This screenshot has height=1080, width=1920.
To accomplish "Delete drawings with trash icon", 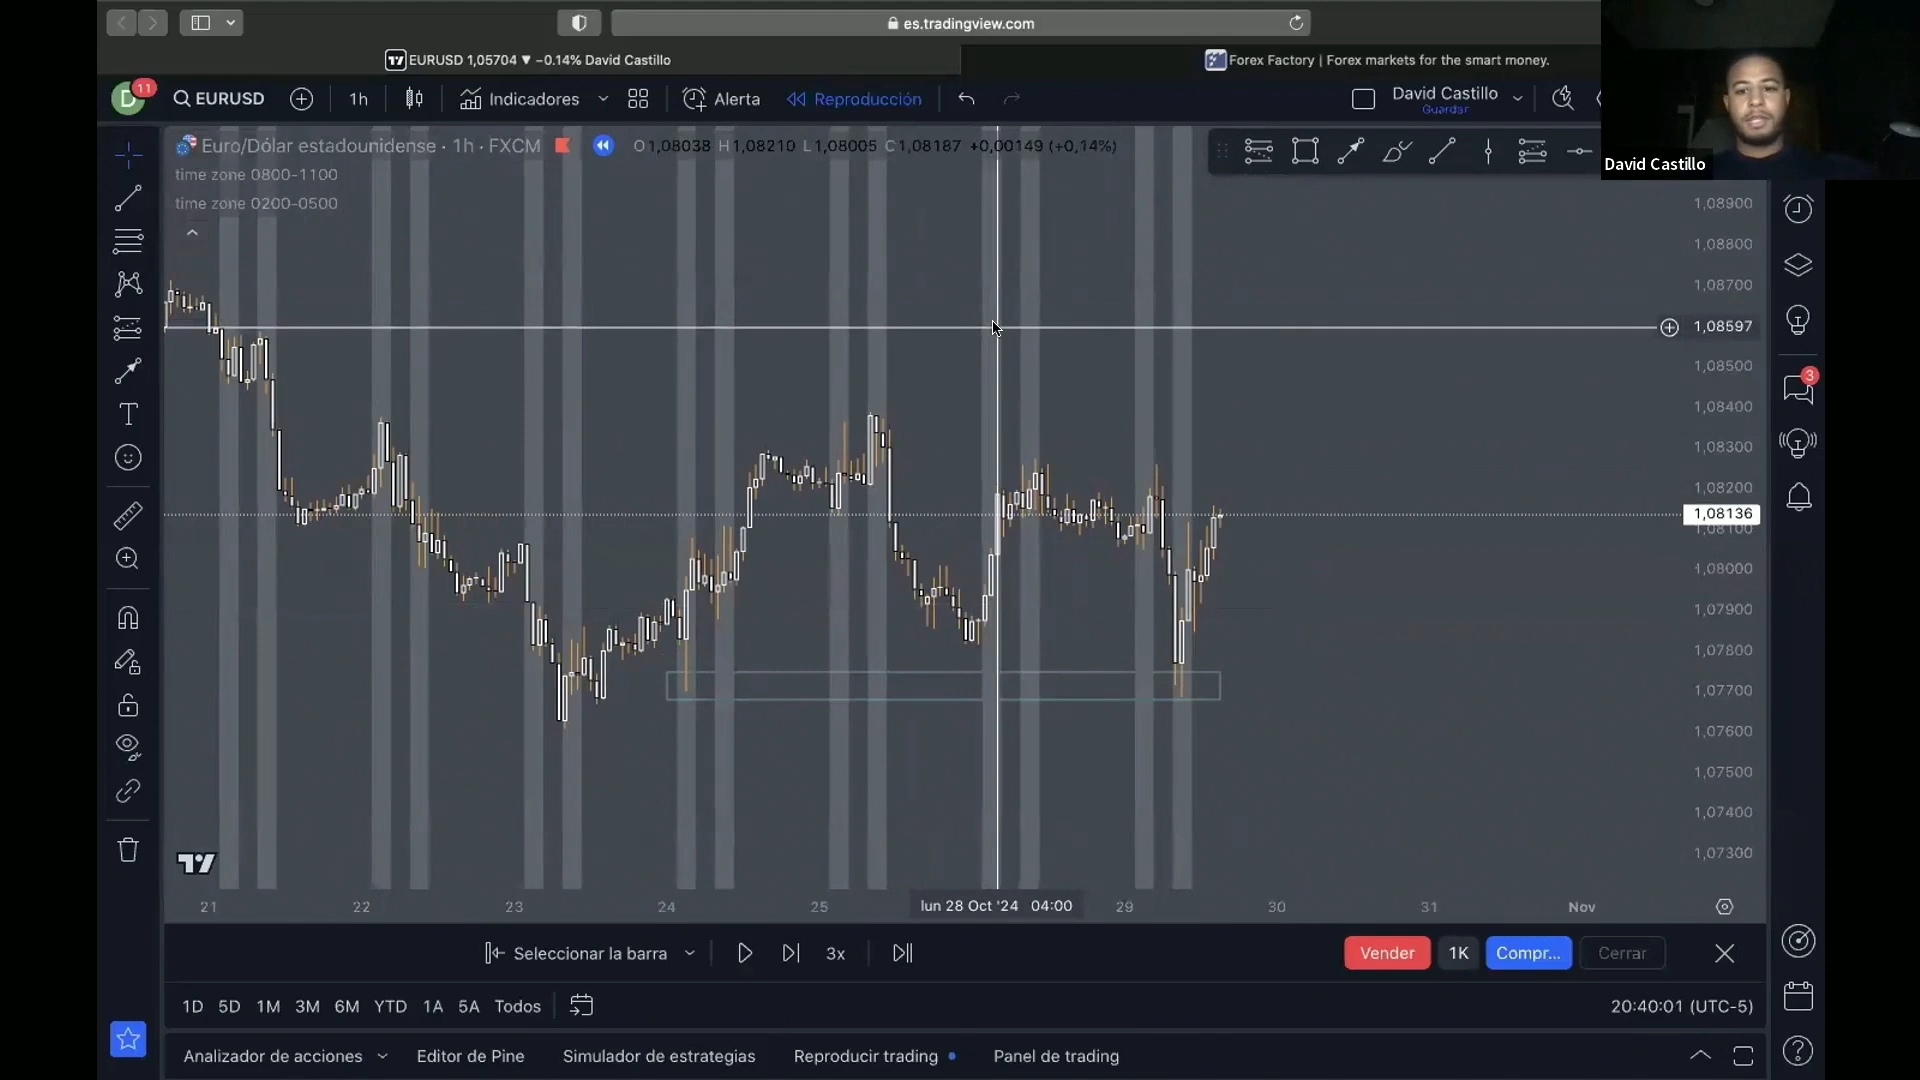I will pos(128,850).
